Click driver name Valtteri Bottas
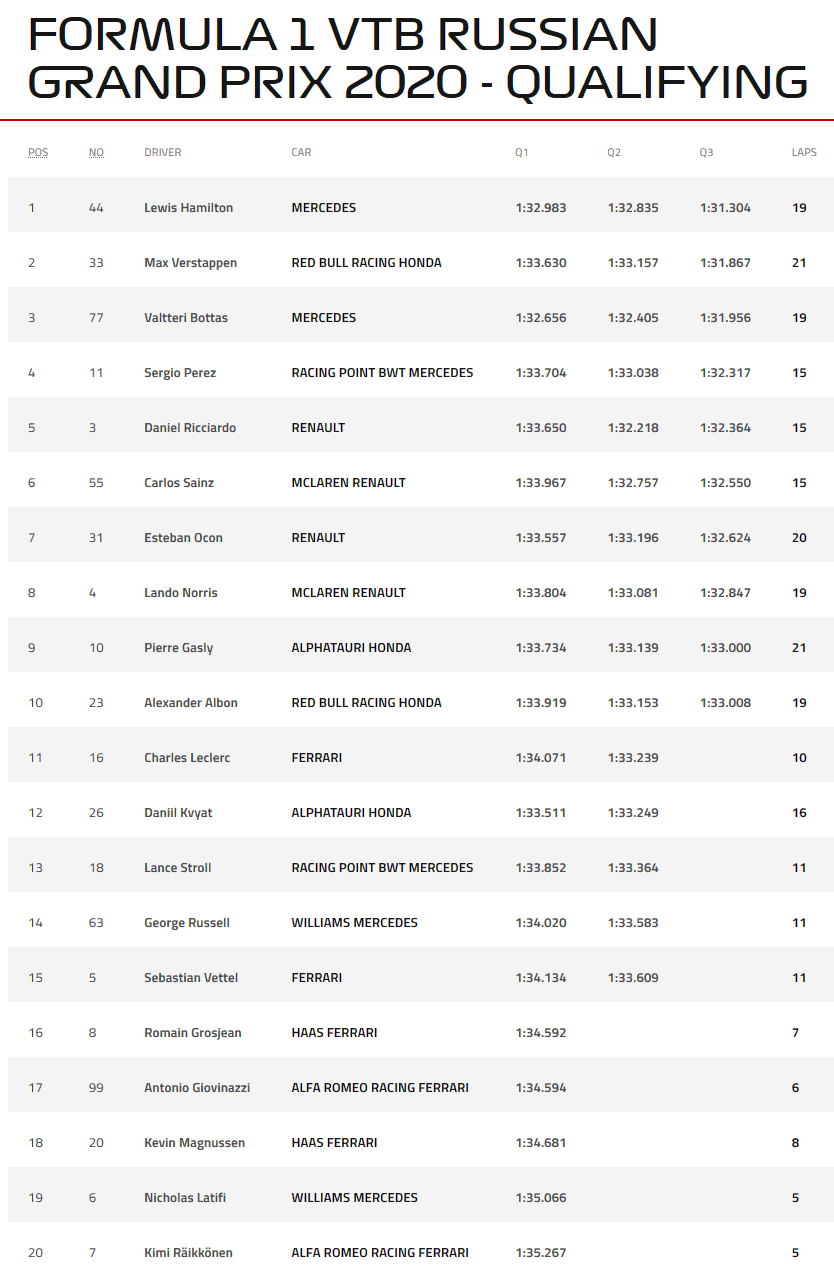 click(x=186, y=318)
